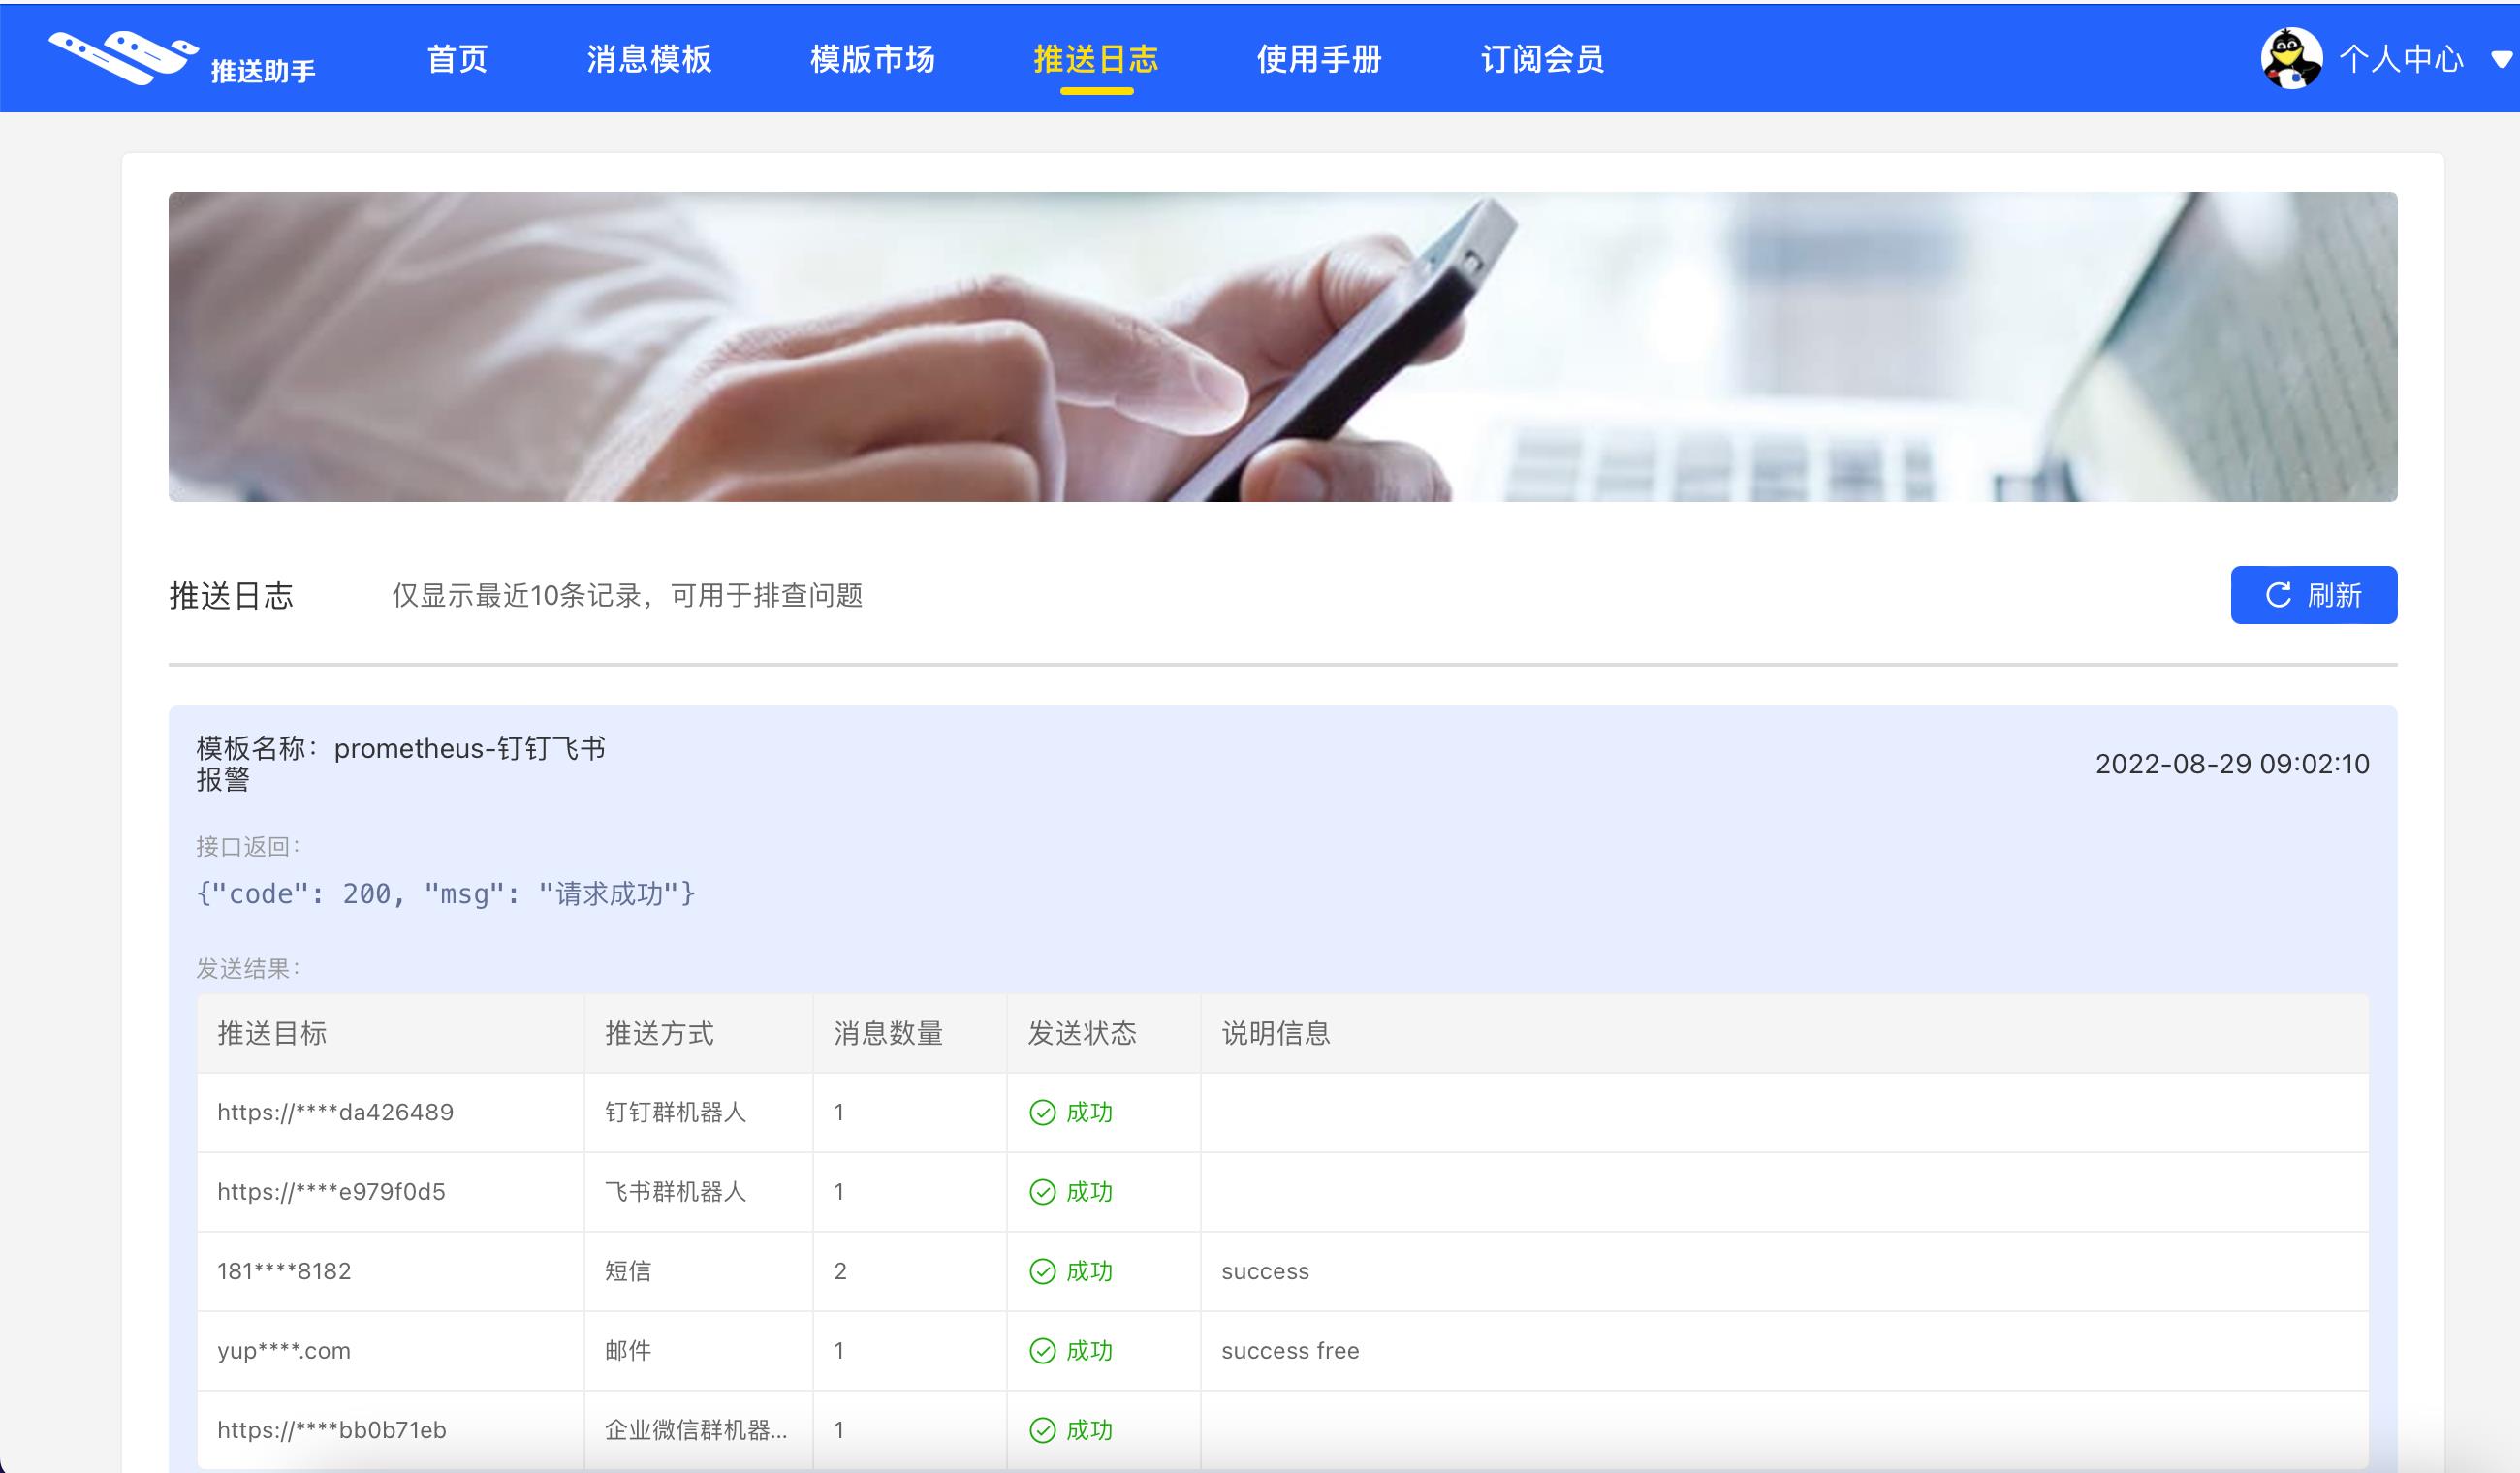Open 使用手册 user manual
The width and height of the screenshot is (2520, 1473).
(x=1313, y=61)
